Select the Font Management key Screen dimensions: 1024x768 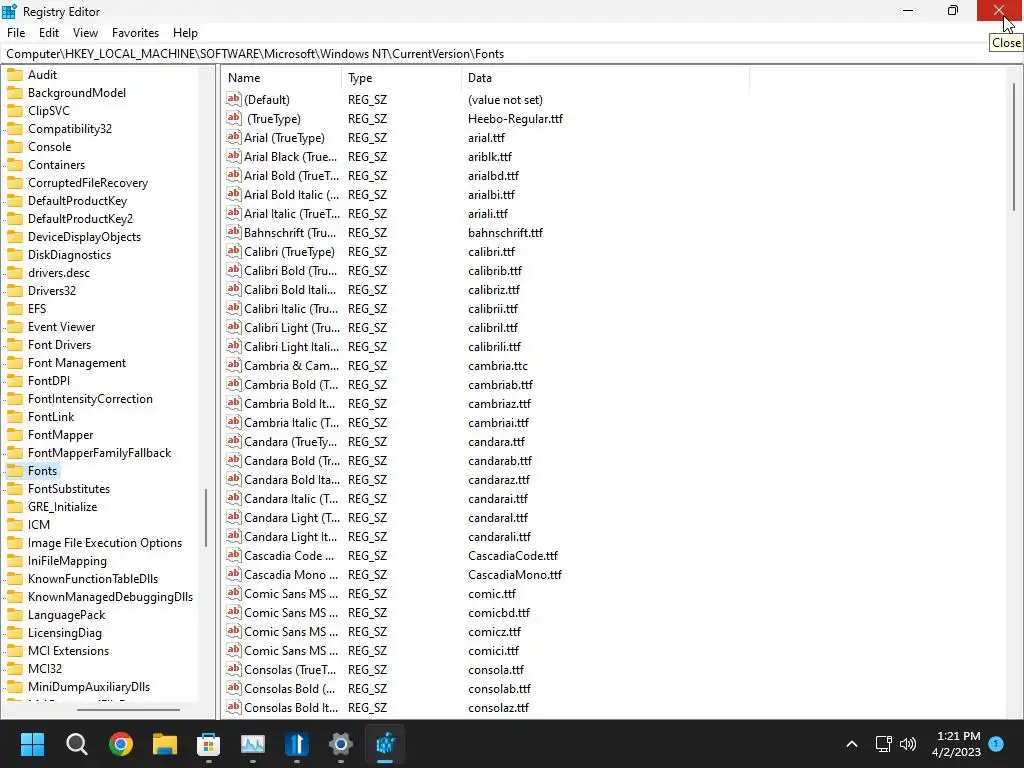(76, 362)
